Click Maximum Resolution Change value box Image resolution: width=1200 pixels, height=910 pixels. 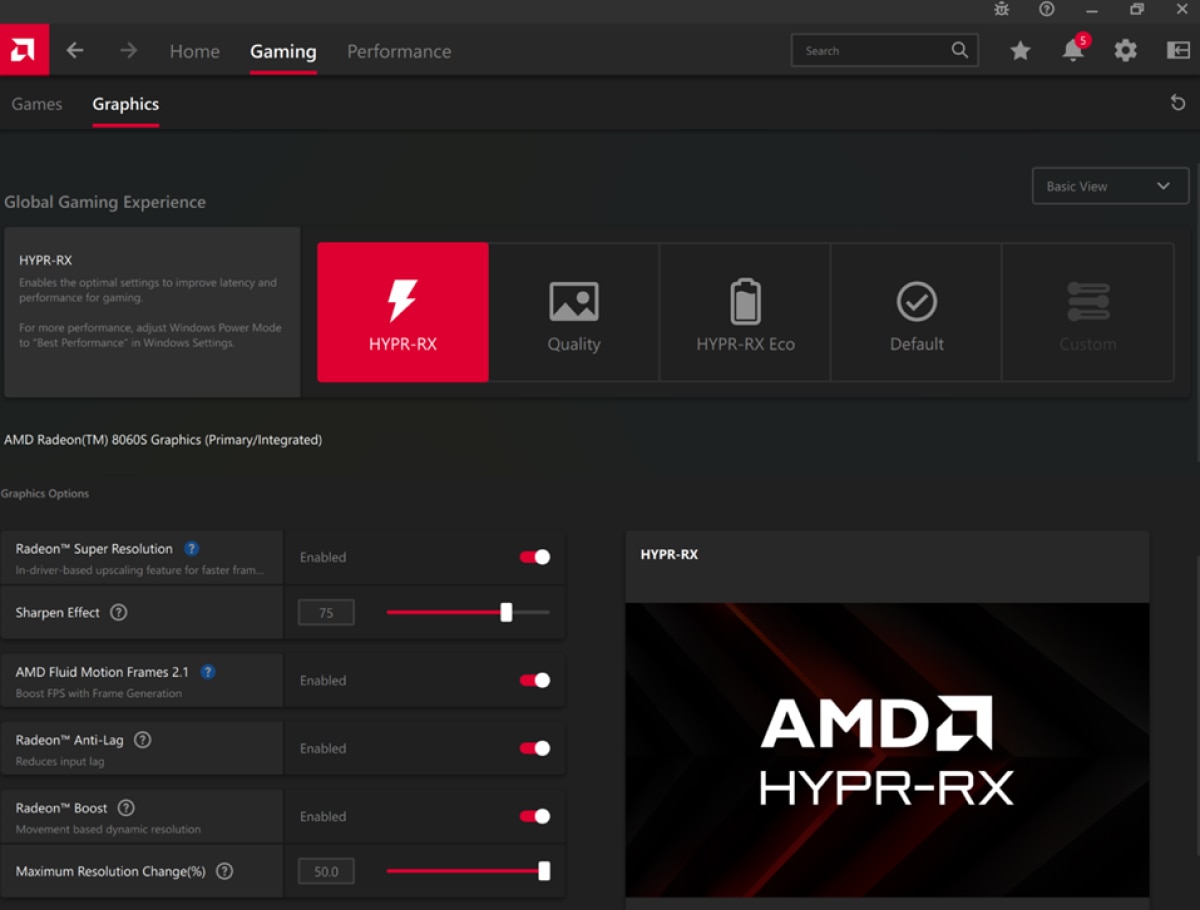326,872
